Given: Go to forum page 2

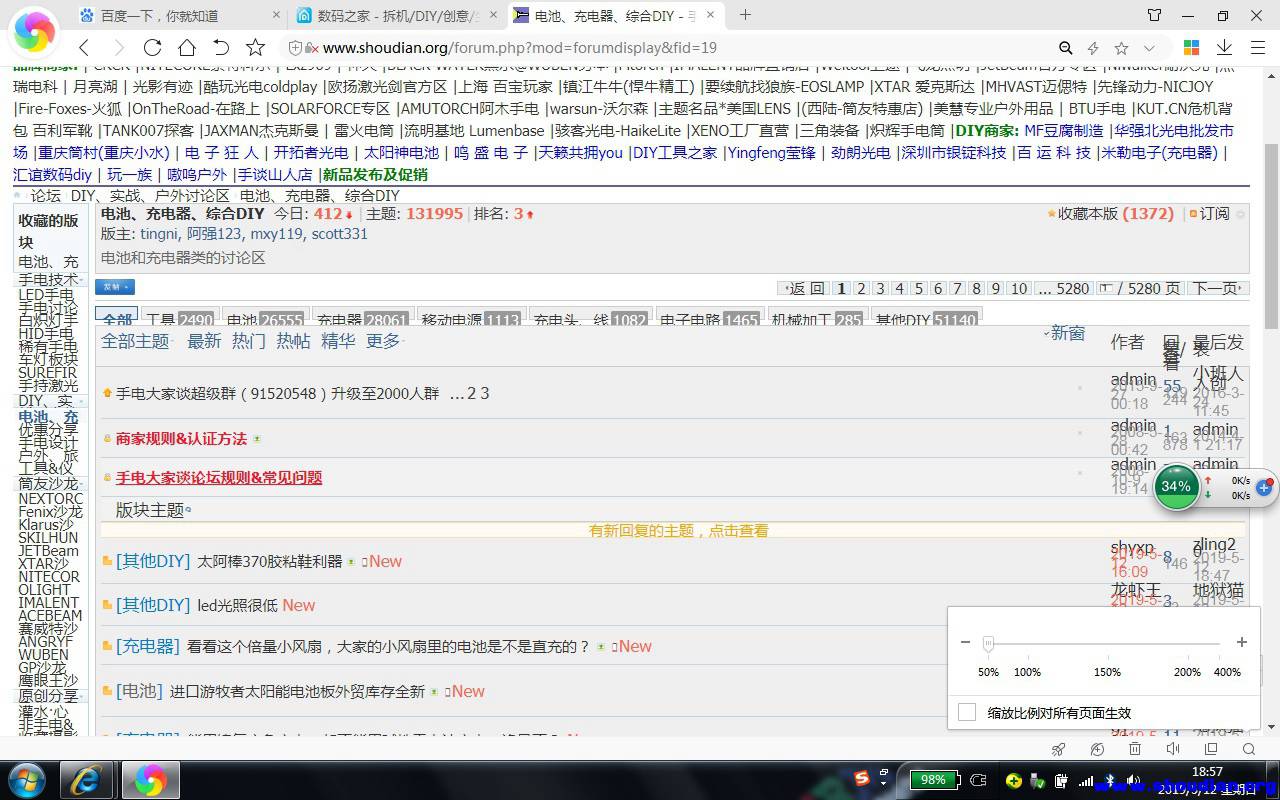Looking at the screenshot, I should pyautogui.click(x=861, y=288).
